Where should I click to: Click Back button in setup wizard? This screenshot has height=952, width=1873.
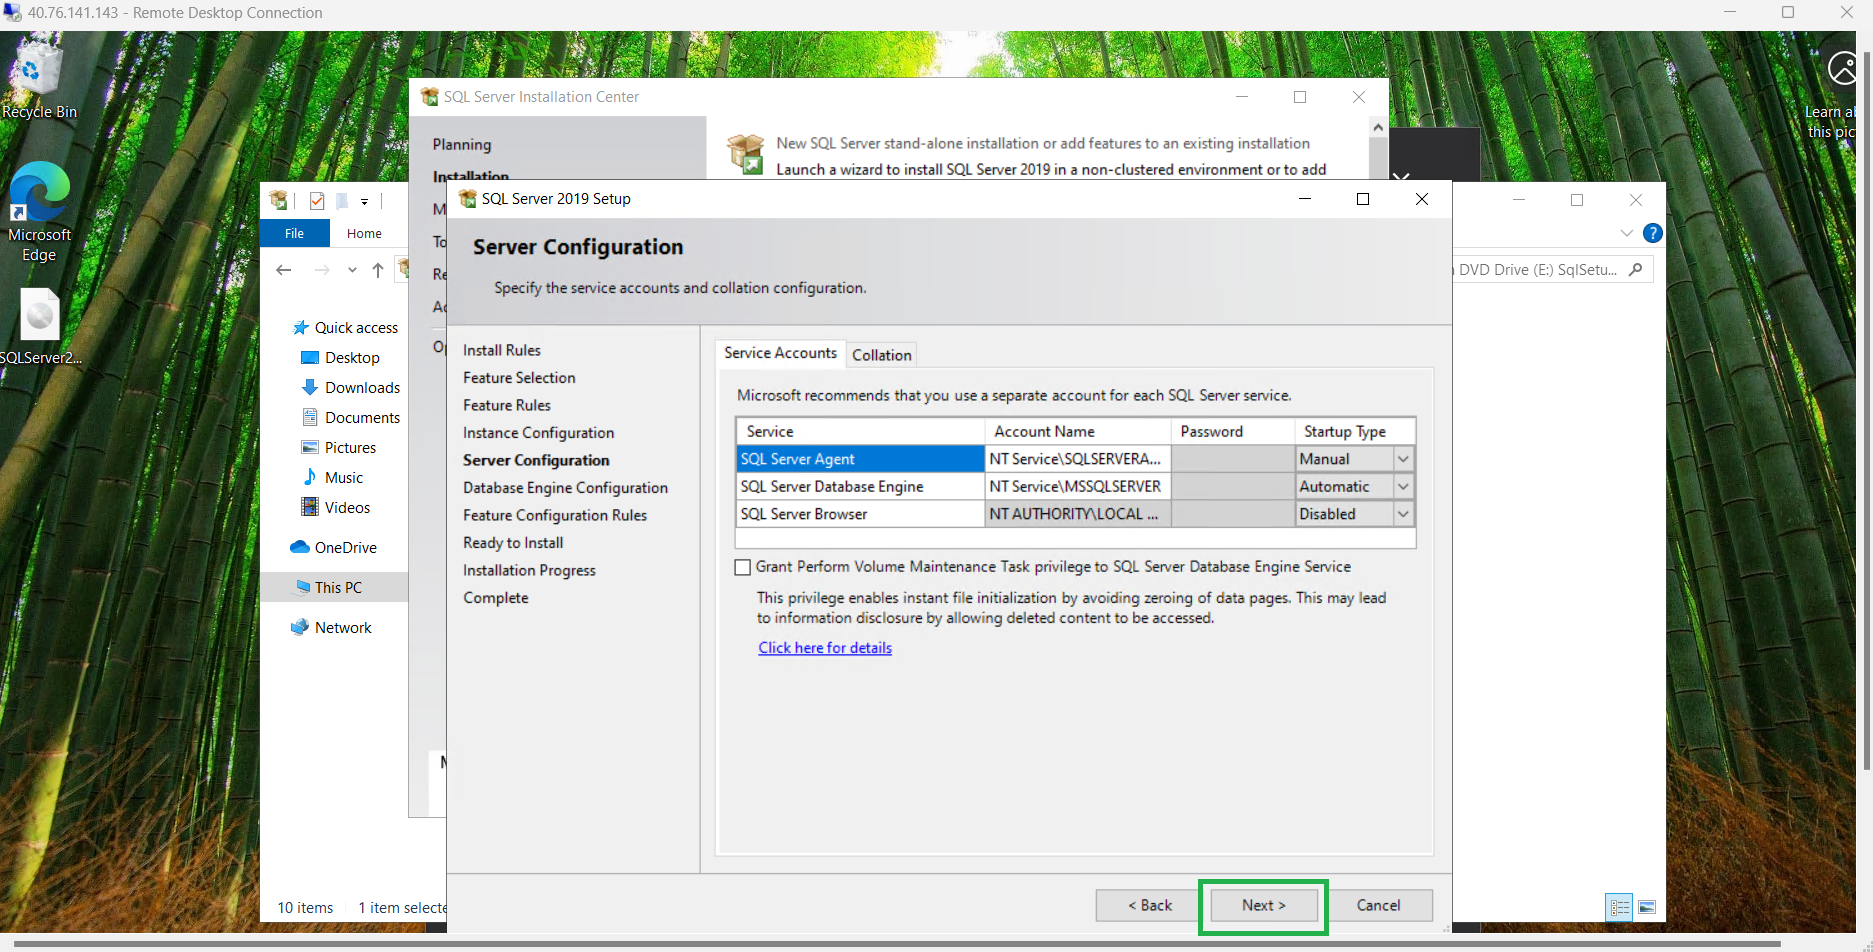click(1150, 905)
